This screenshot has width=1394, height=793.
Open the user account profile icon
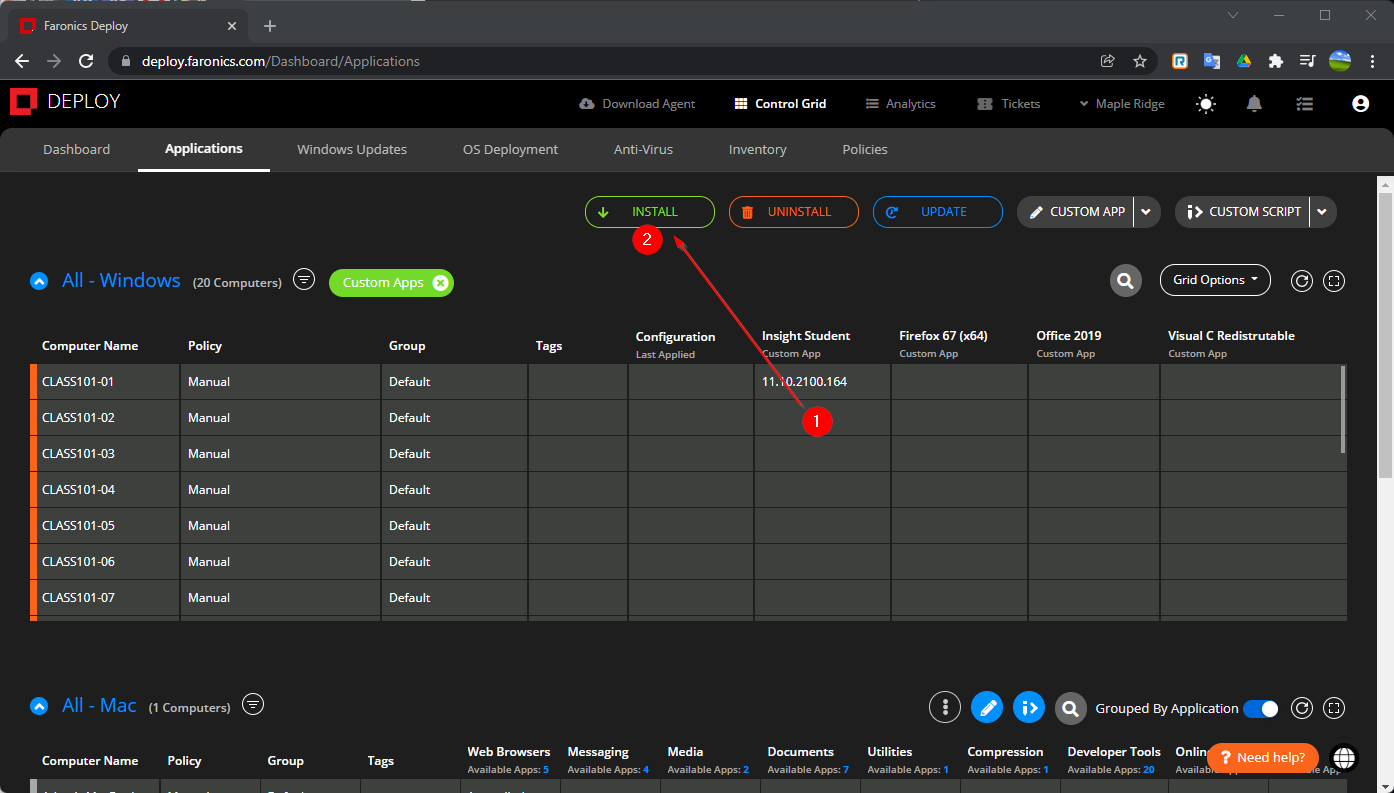pos(1359,104)
